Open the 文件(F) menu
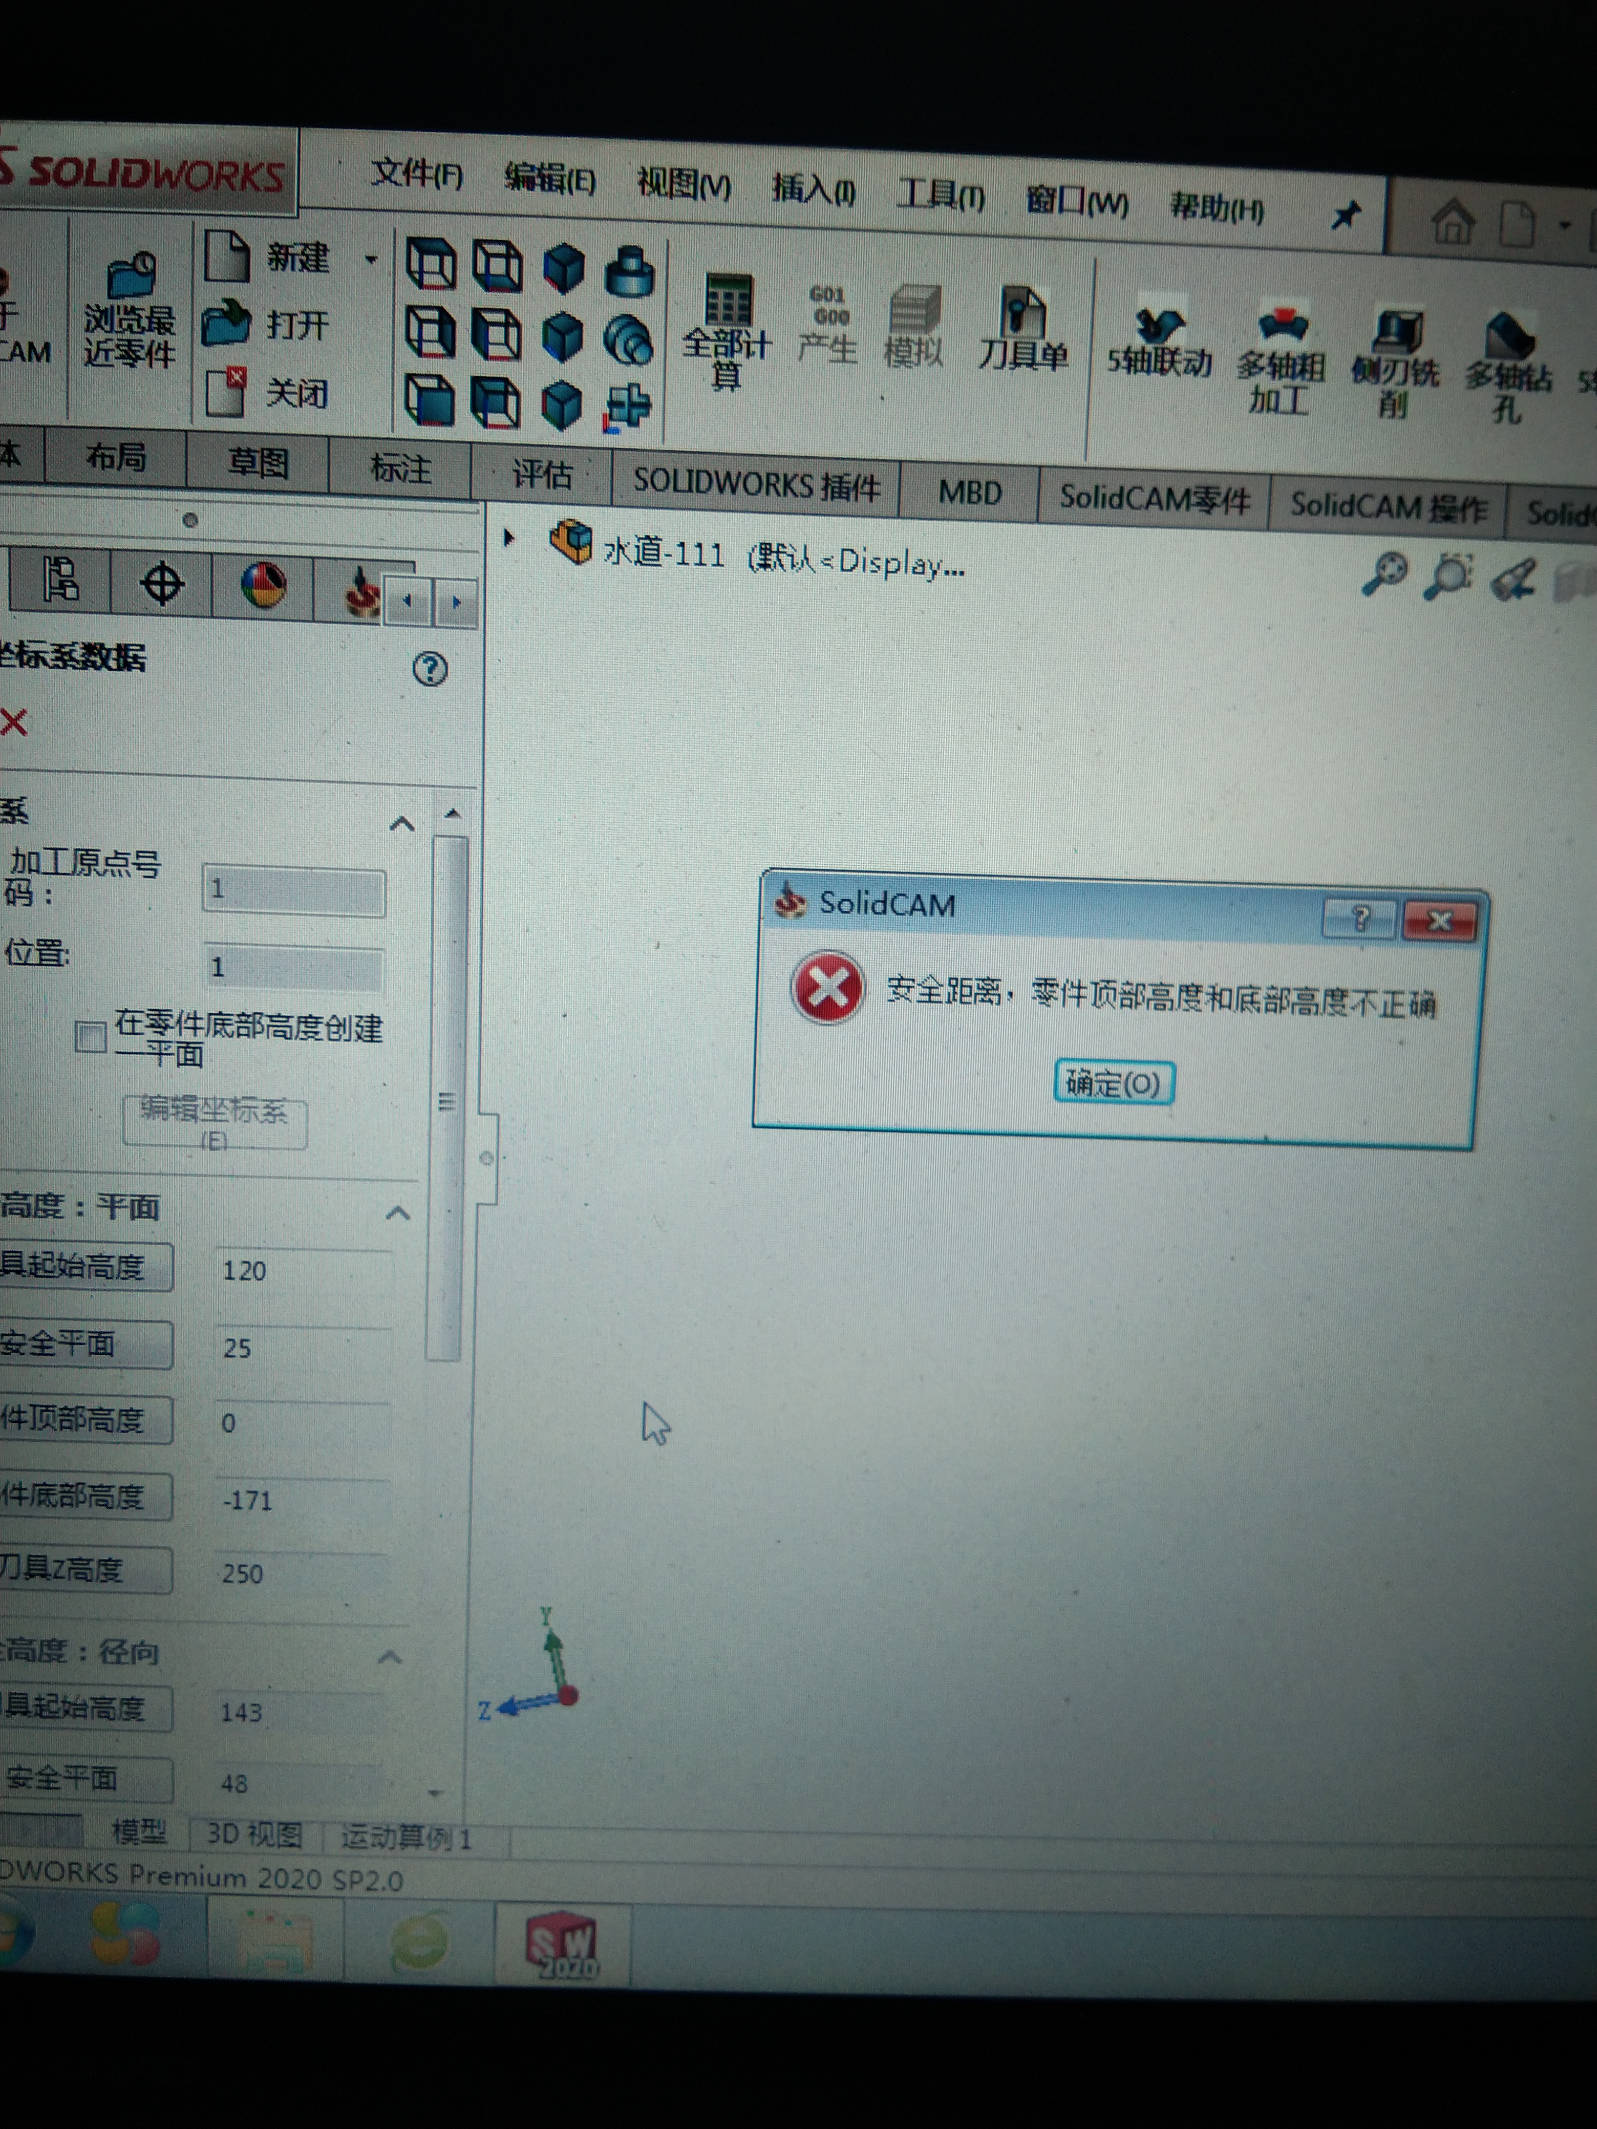1597x2129 pixels. point(416,174)
